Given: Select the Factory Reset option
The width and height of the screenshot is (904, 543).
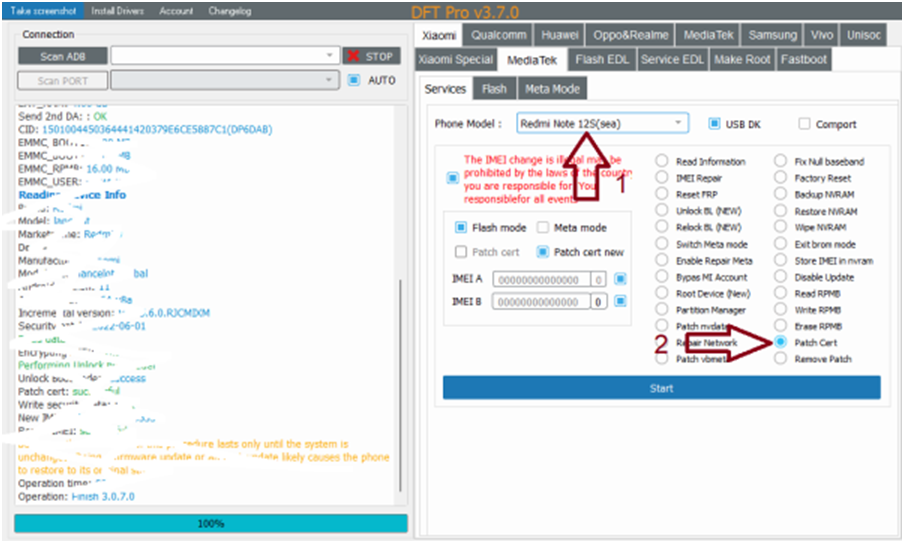Looking at the screenshot, I should click(780, 177).
